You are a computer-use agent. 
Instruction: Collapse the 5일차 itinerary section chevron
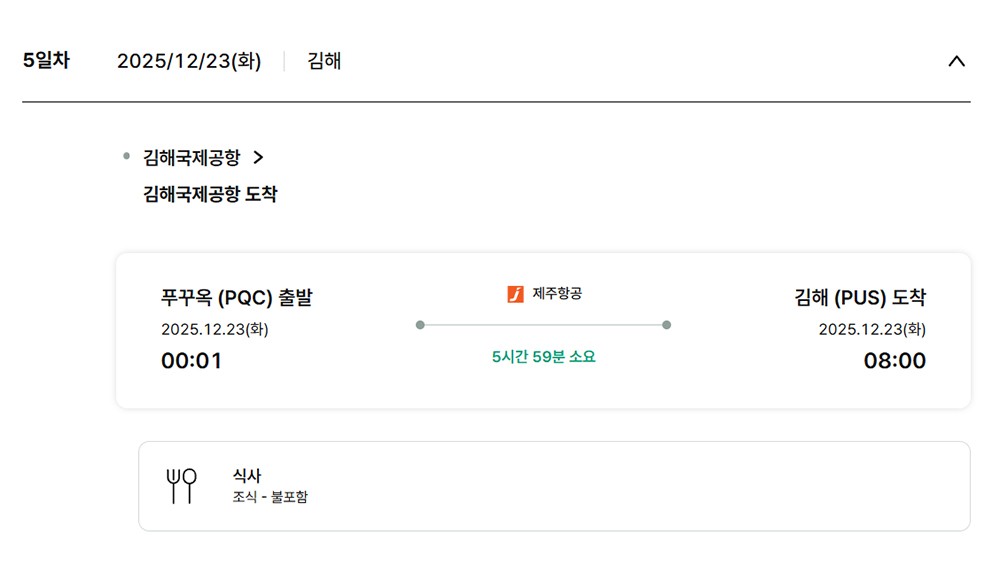pos(956,61)
